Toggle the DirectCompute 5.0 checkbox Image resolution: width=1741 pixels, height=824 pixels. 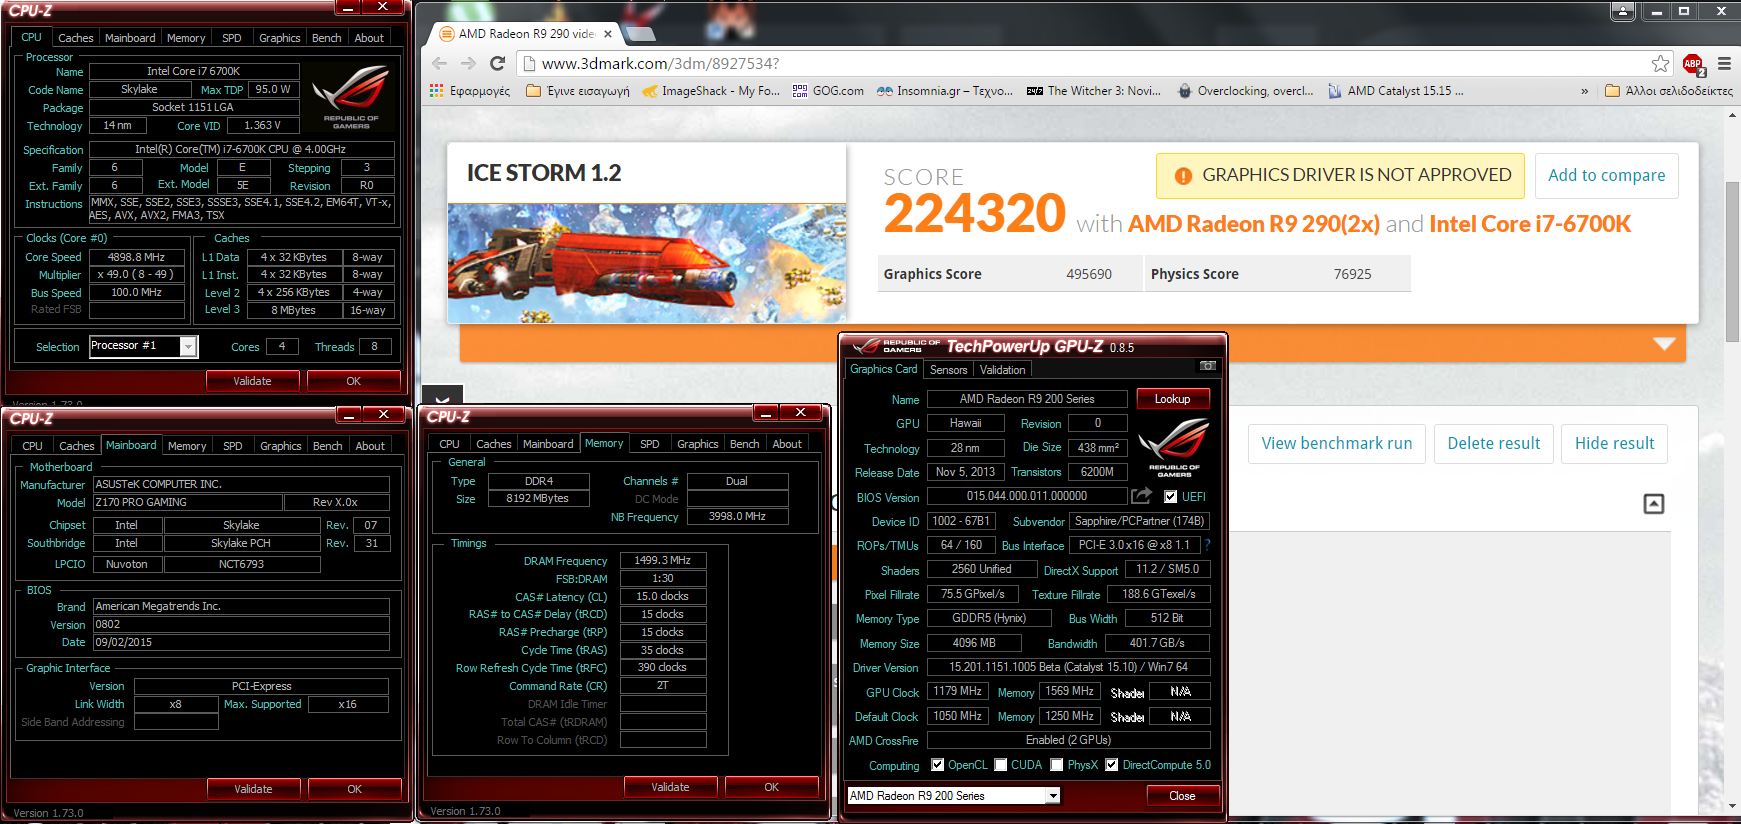click(1111, 765)
